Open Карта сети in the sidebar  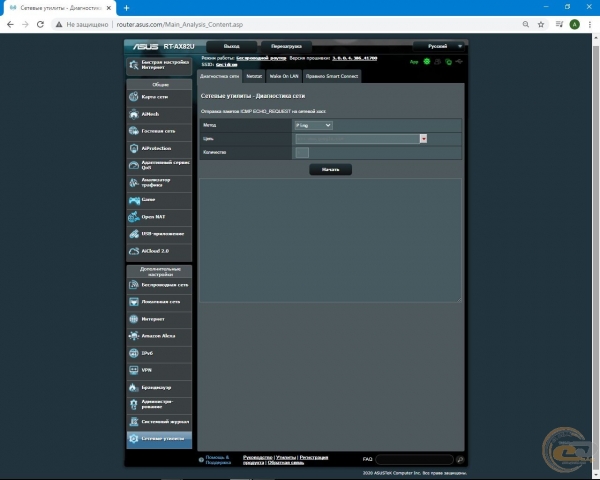click(159, 97)
